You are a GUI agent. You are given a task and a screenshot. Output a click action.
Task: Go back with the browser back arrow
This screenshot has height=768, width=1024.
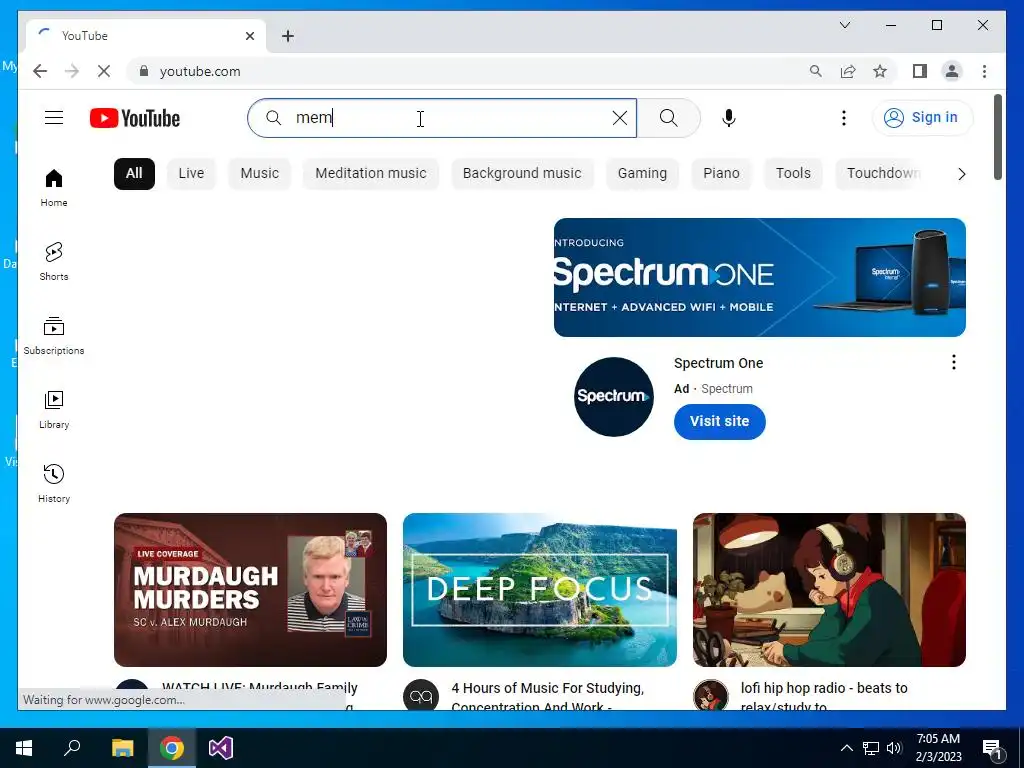tap(40, 71)
